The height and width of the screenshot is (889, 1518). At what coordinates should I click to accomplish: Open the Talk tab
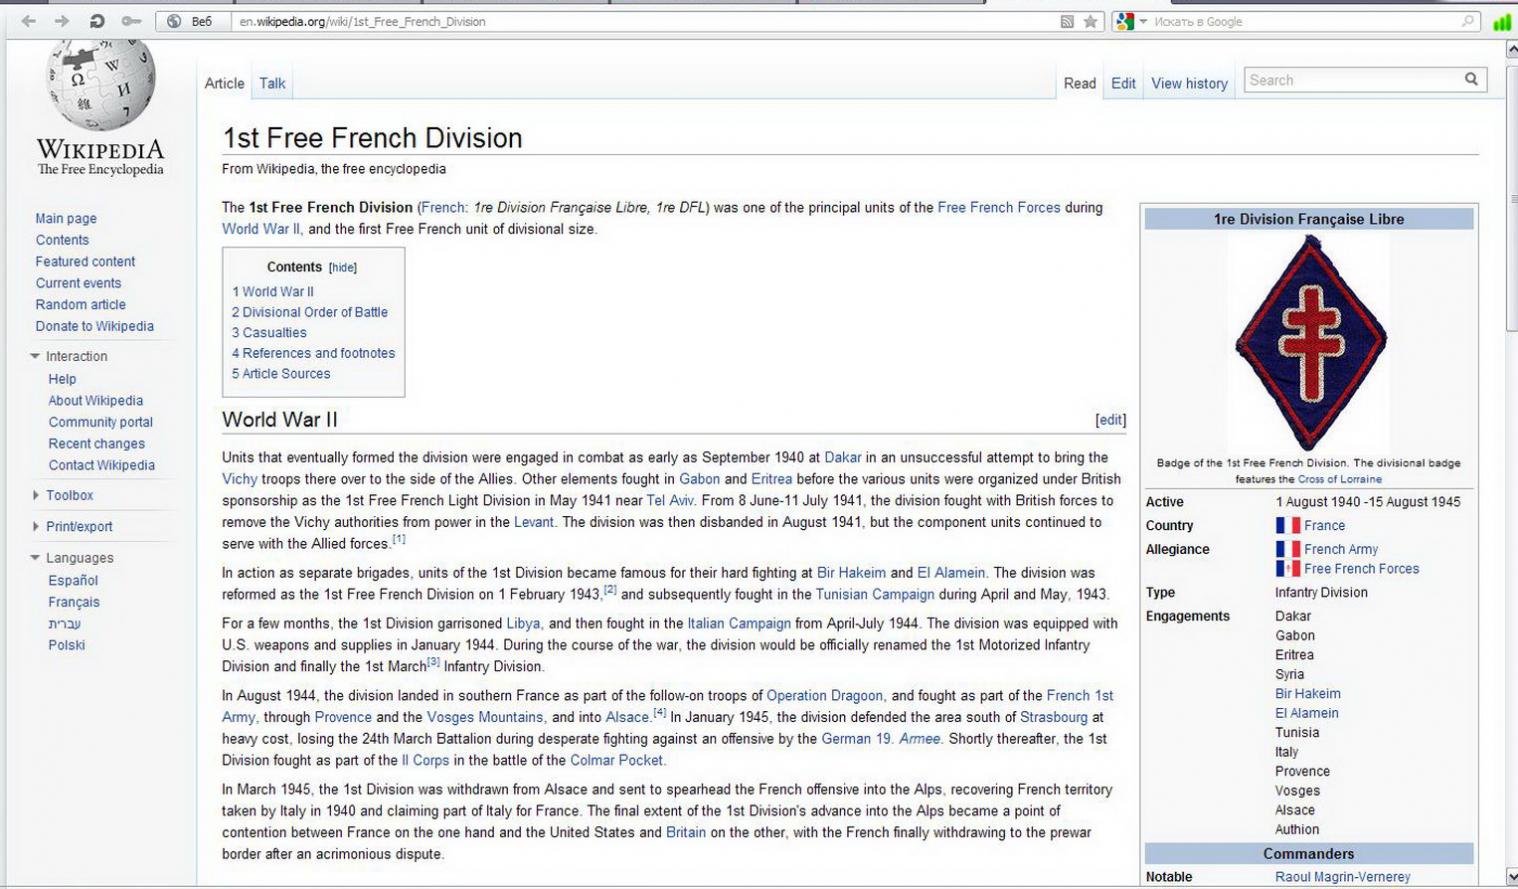pyautogui.click(x=272, y=83)
